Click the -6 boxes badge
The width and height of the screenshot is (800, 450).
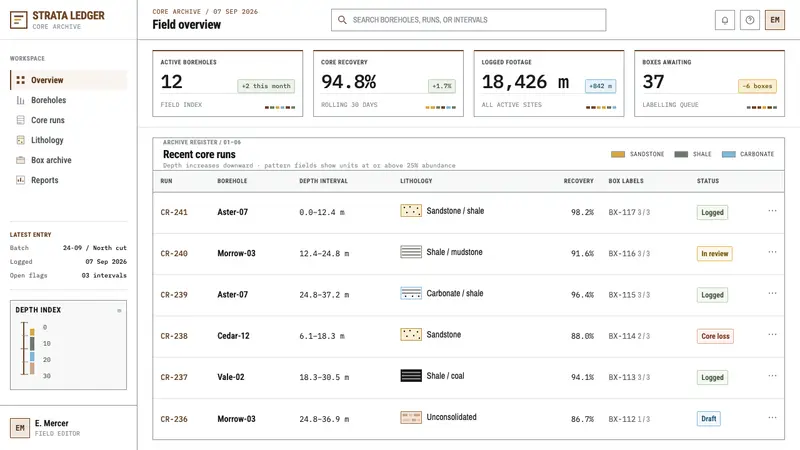click(x=757, y=86)
